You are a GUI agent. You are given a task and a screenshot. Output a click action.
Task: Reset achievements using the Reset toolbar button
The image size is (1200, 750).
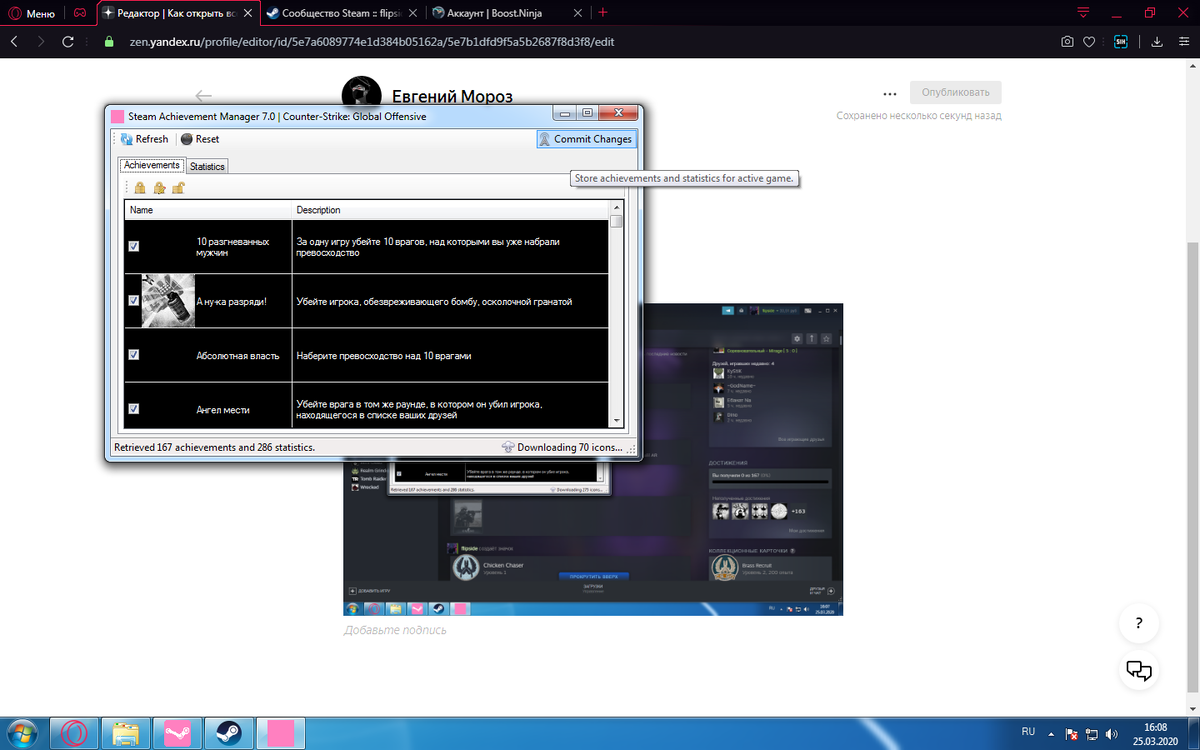click(200, 139)
